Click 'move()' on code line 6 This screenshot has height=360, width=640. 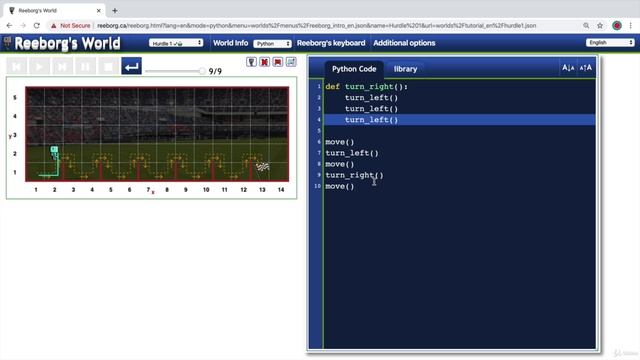click(340, 142)
